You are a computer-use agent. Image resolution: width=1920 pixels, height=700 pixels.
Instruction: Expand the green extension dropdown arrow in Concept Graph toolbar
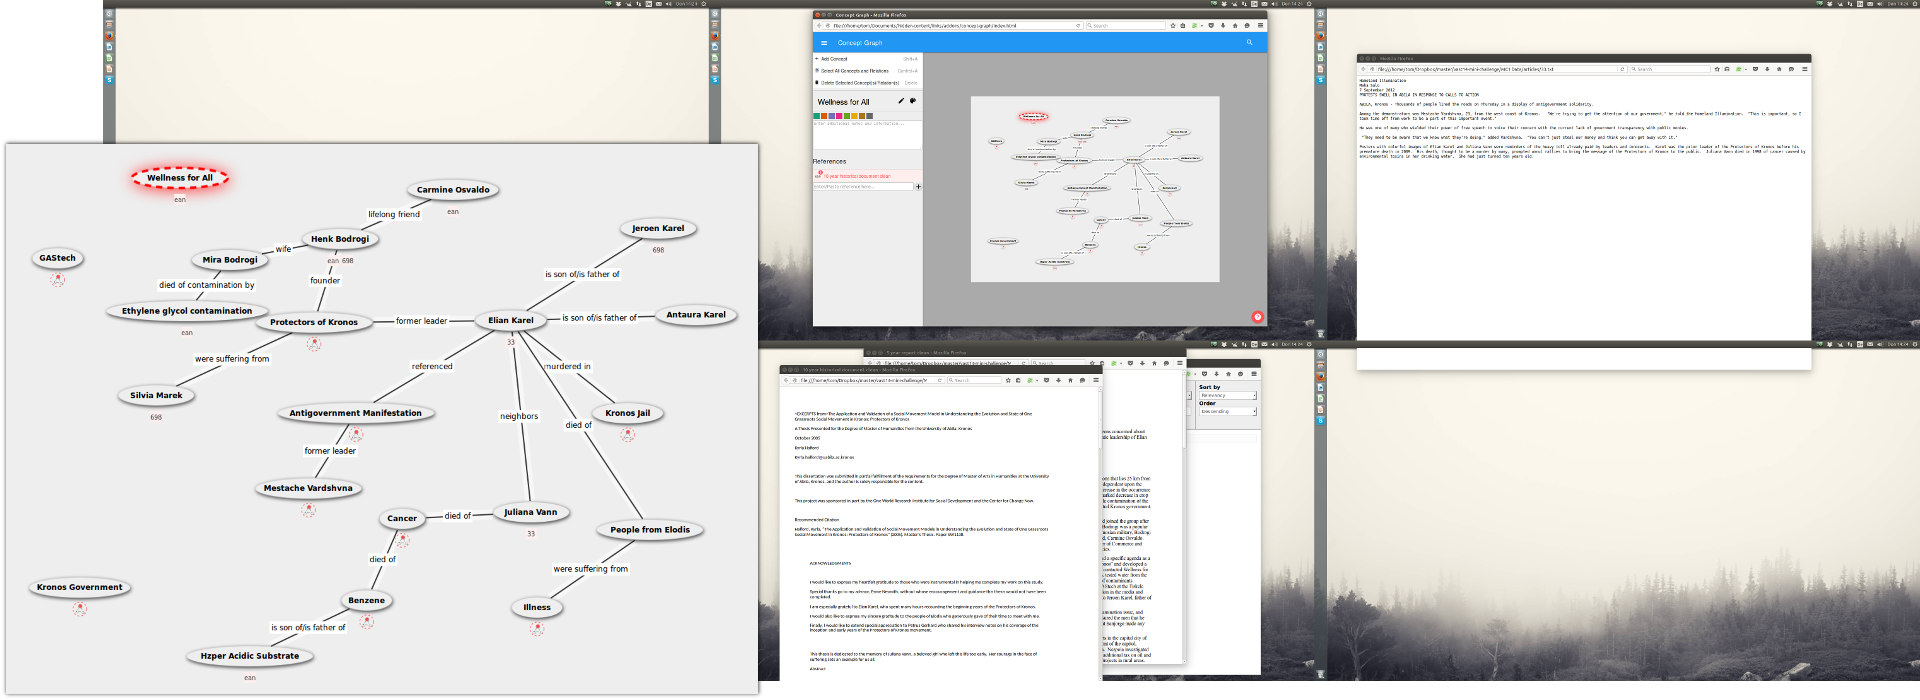1200,26
